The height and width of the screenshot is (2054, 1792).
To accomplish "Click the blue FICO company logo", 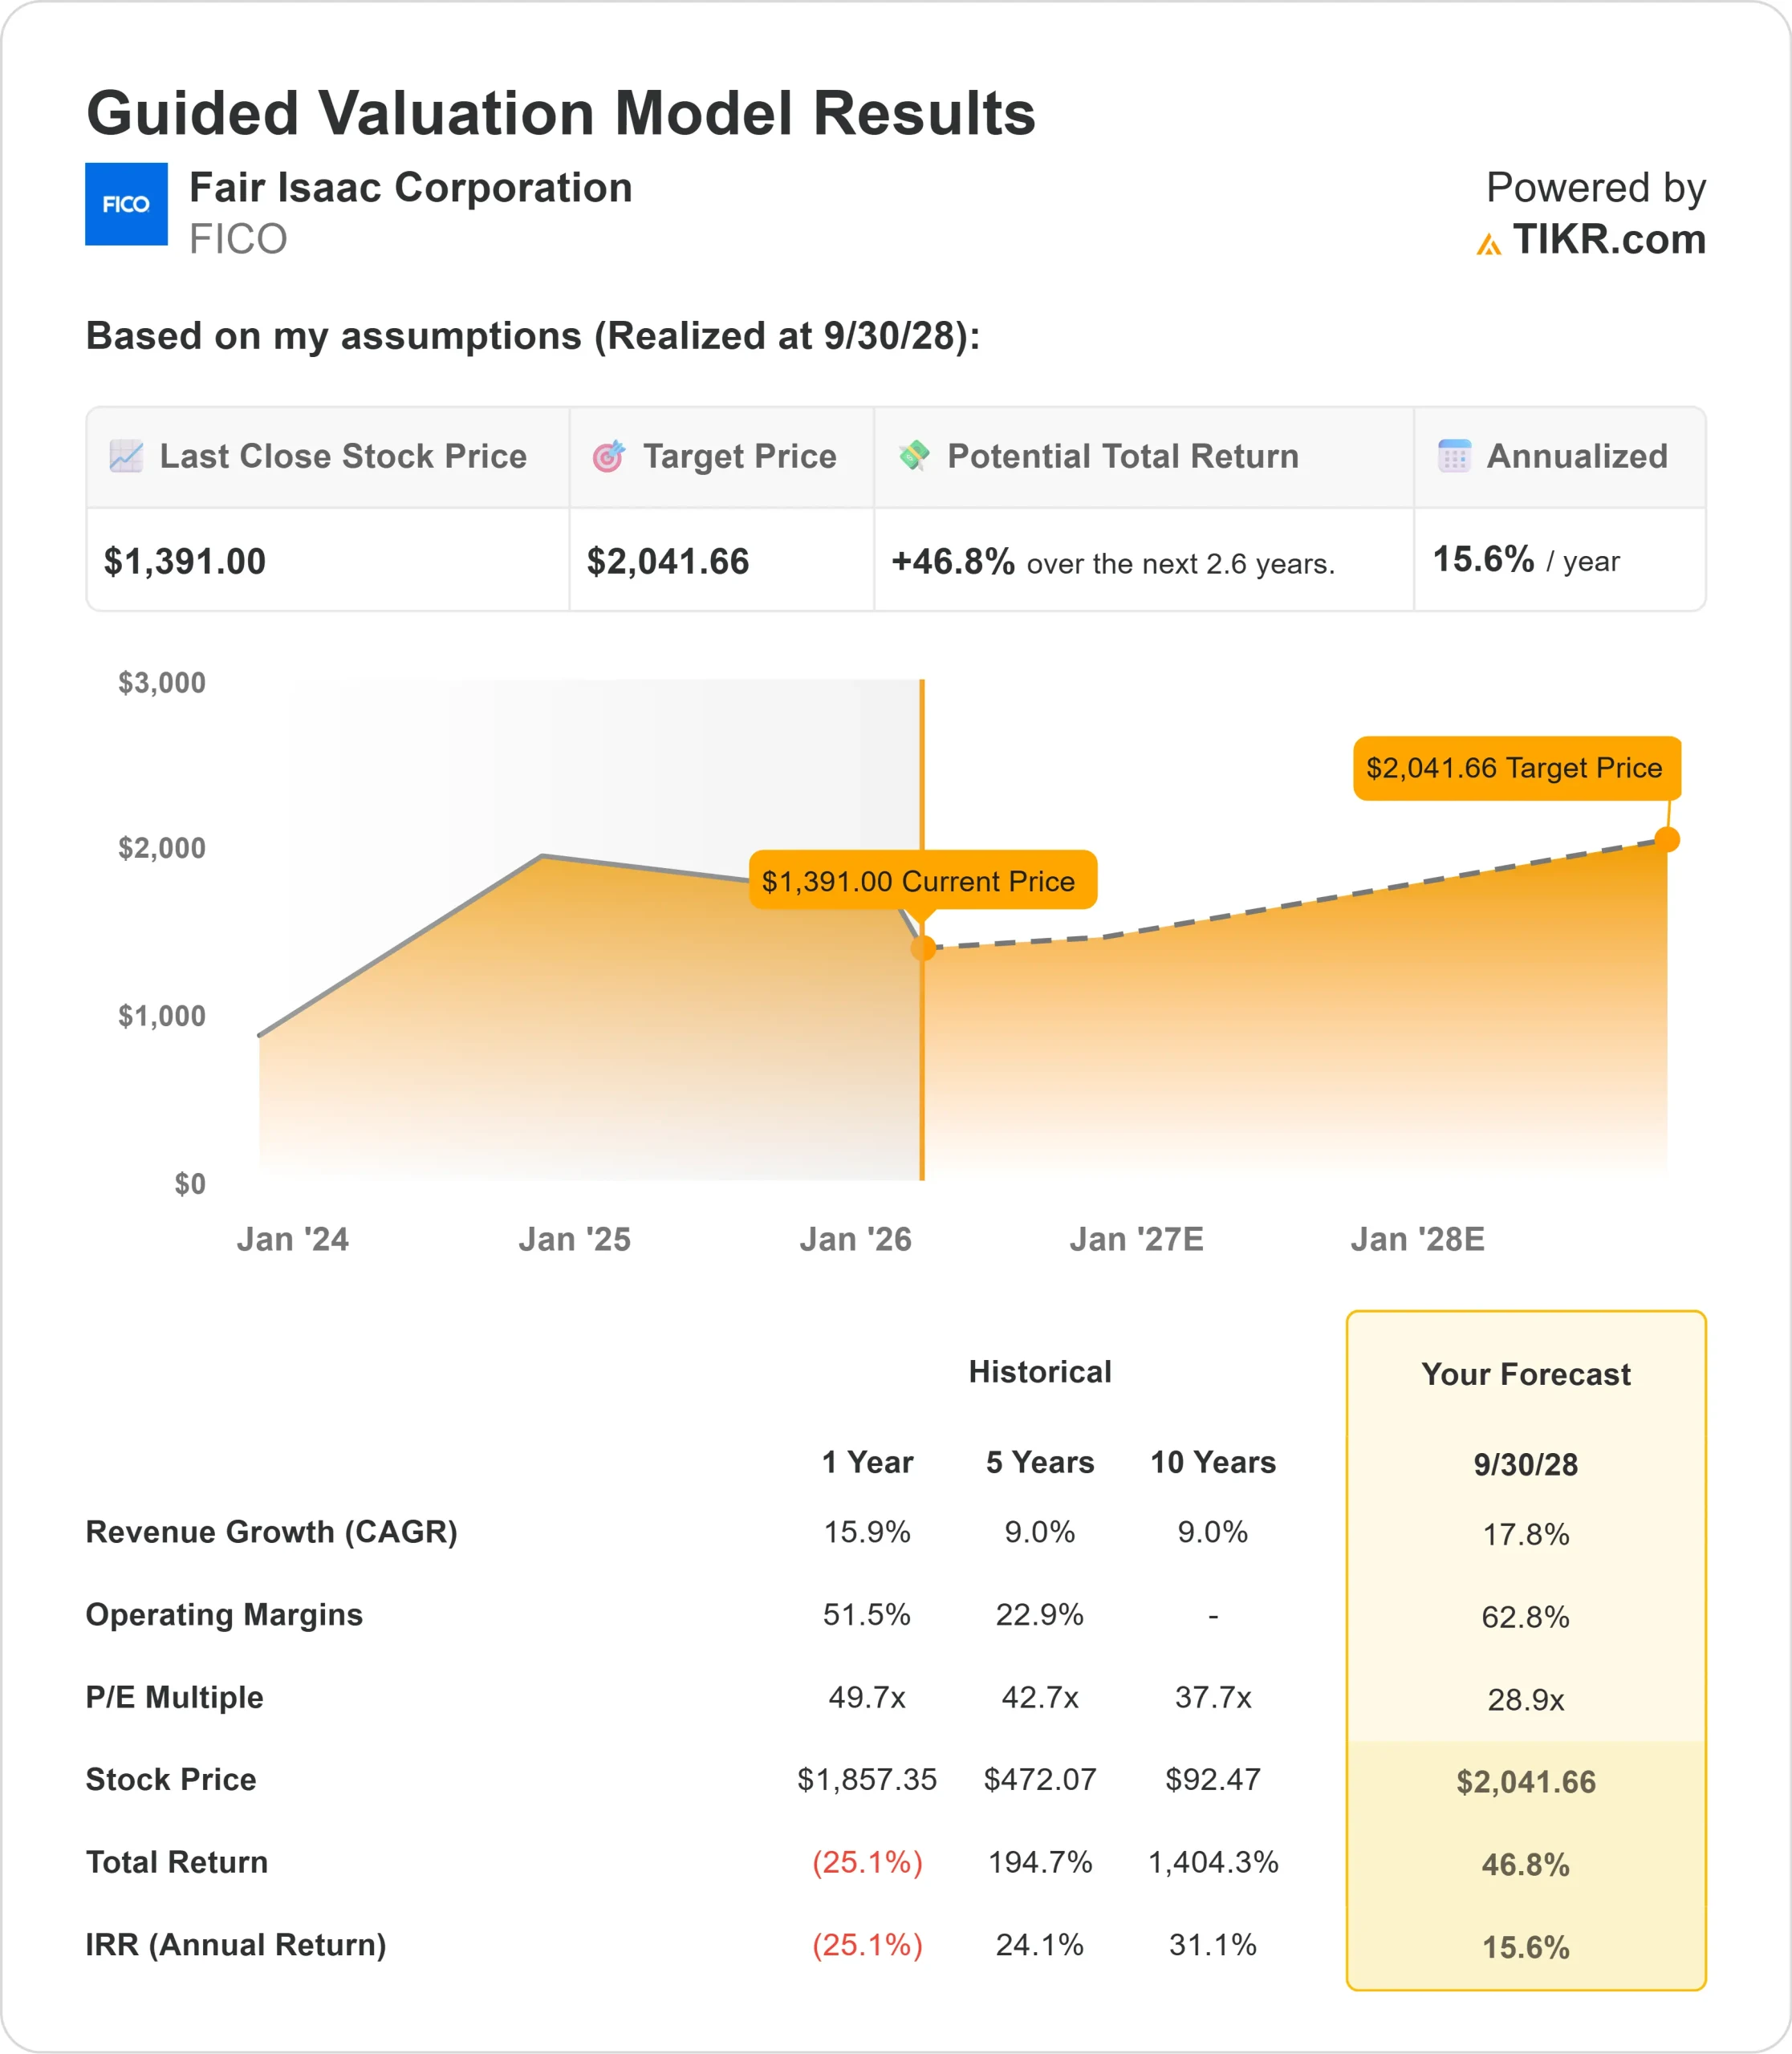I will 126,204.
